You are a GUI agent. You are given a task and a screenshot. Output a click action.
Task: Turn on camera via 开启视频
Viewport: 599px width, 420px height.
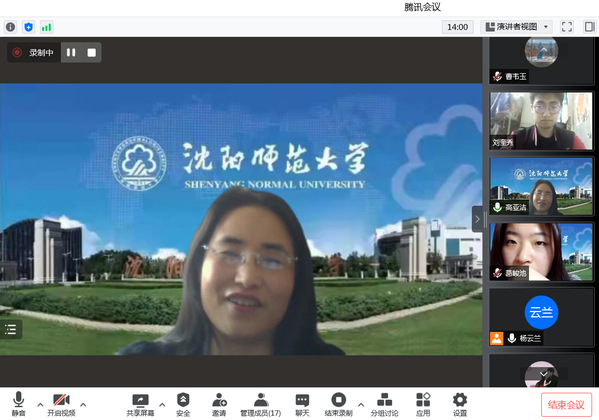pyautogui.click(x=61, y=404)
